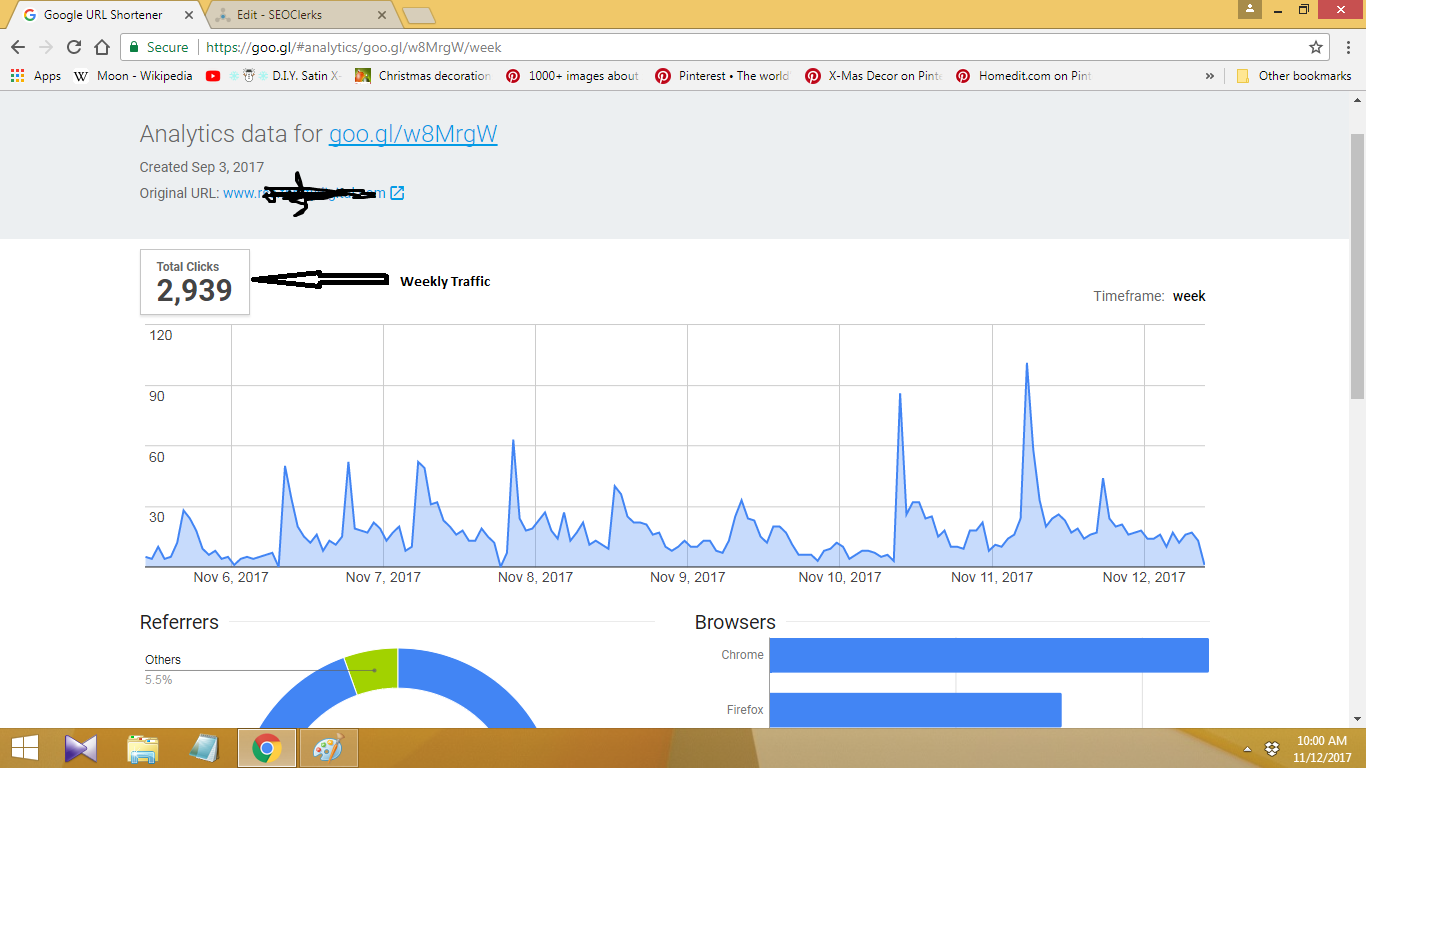
Task: Open Paint from the taskbar
Action: pyautogui.click(x=328, y=747)
